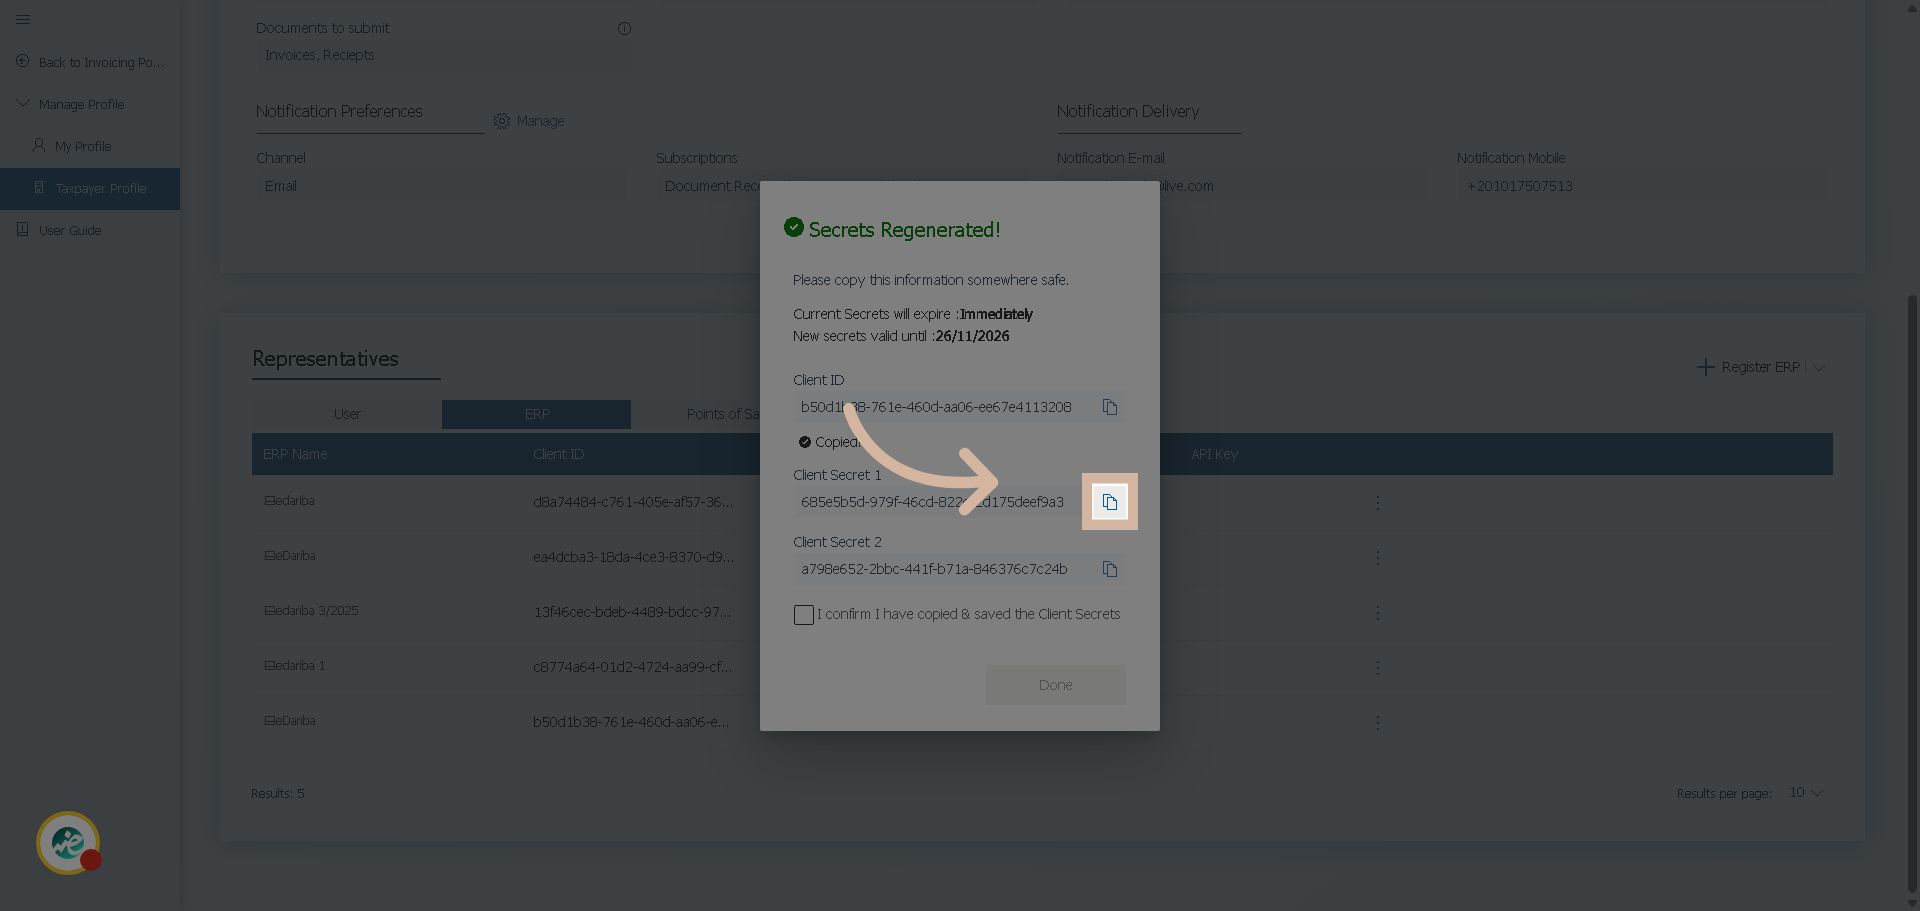Open actions menu for b50d1b38 row
The image size is (1920, 911).
click(x=1378, y=722)
